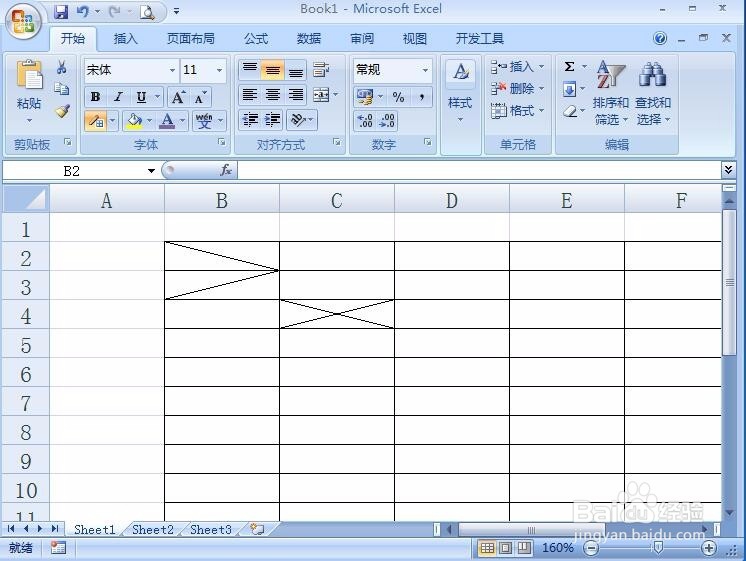Screen dimensions: 746x561
Task: Set bottom vertical alignment
Action: click(296, 70)
